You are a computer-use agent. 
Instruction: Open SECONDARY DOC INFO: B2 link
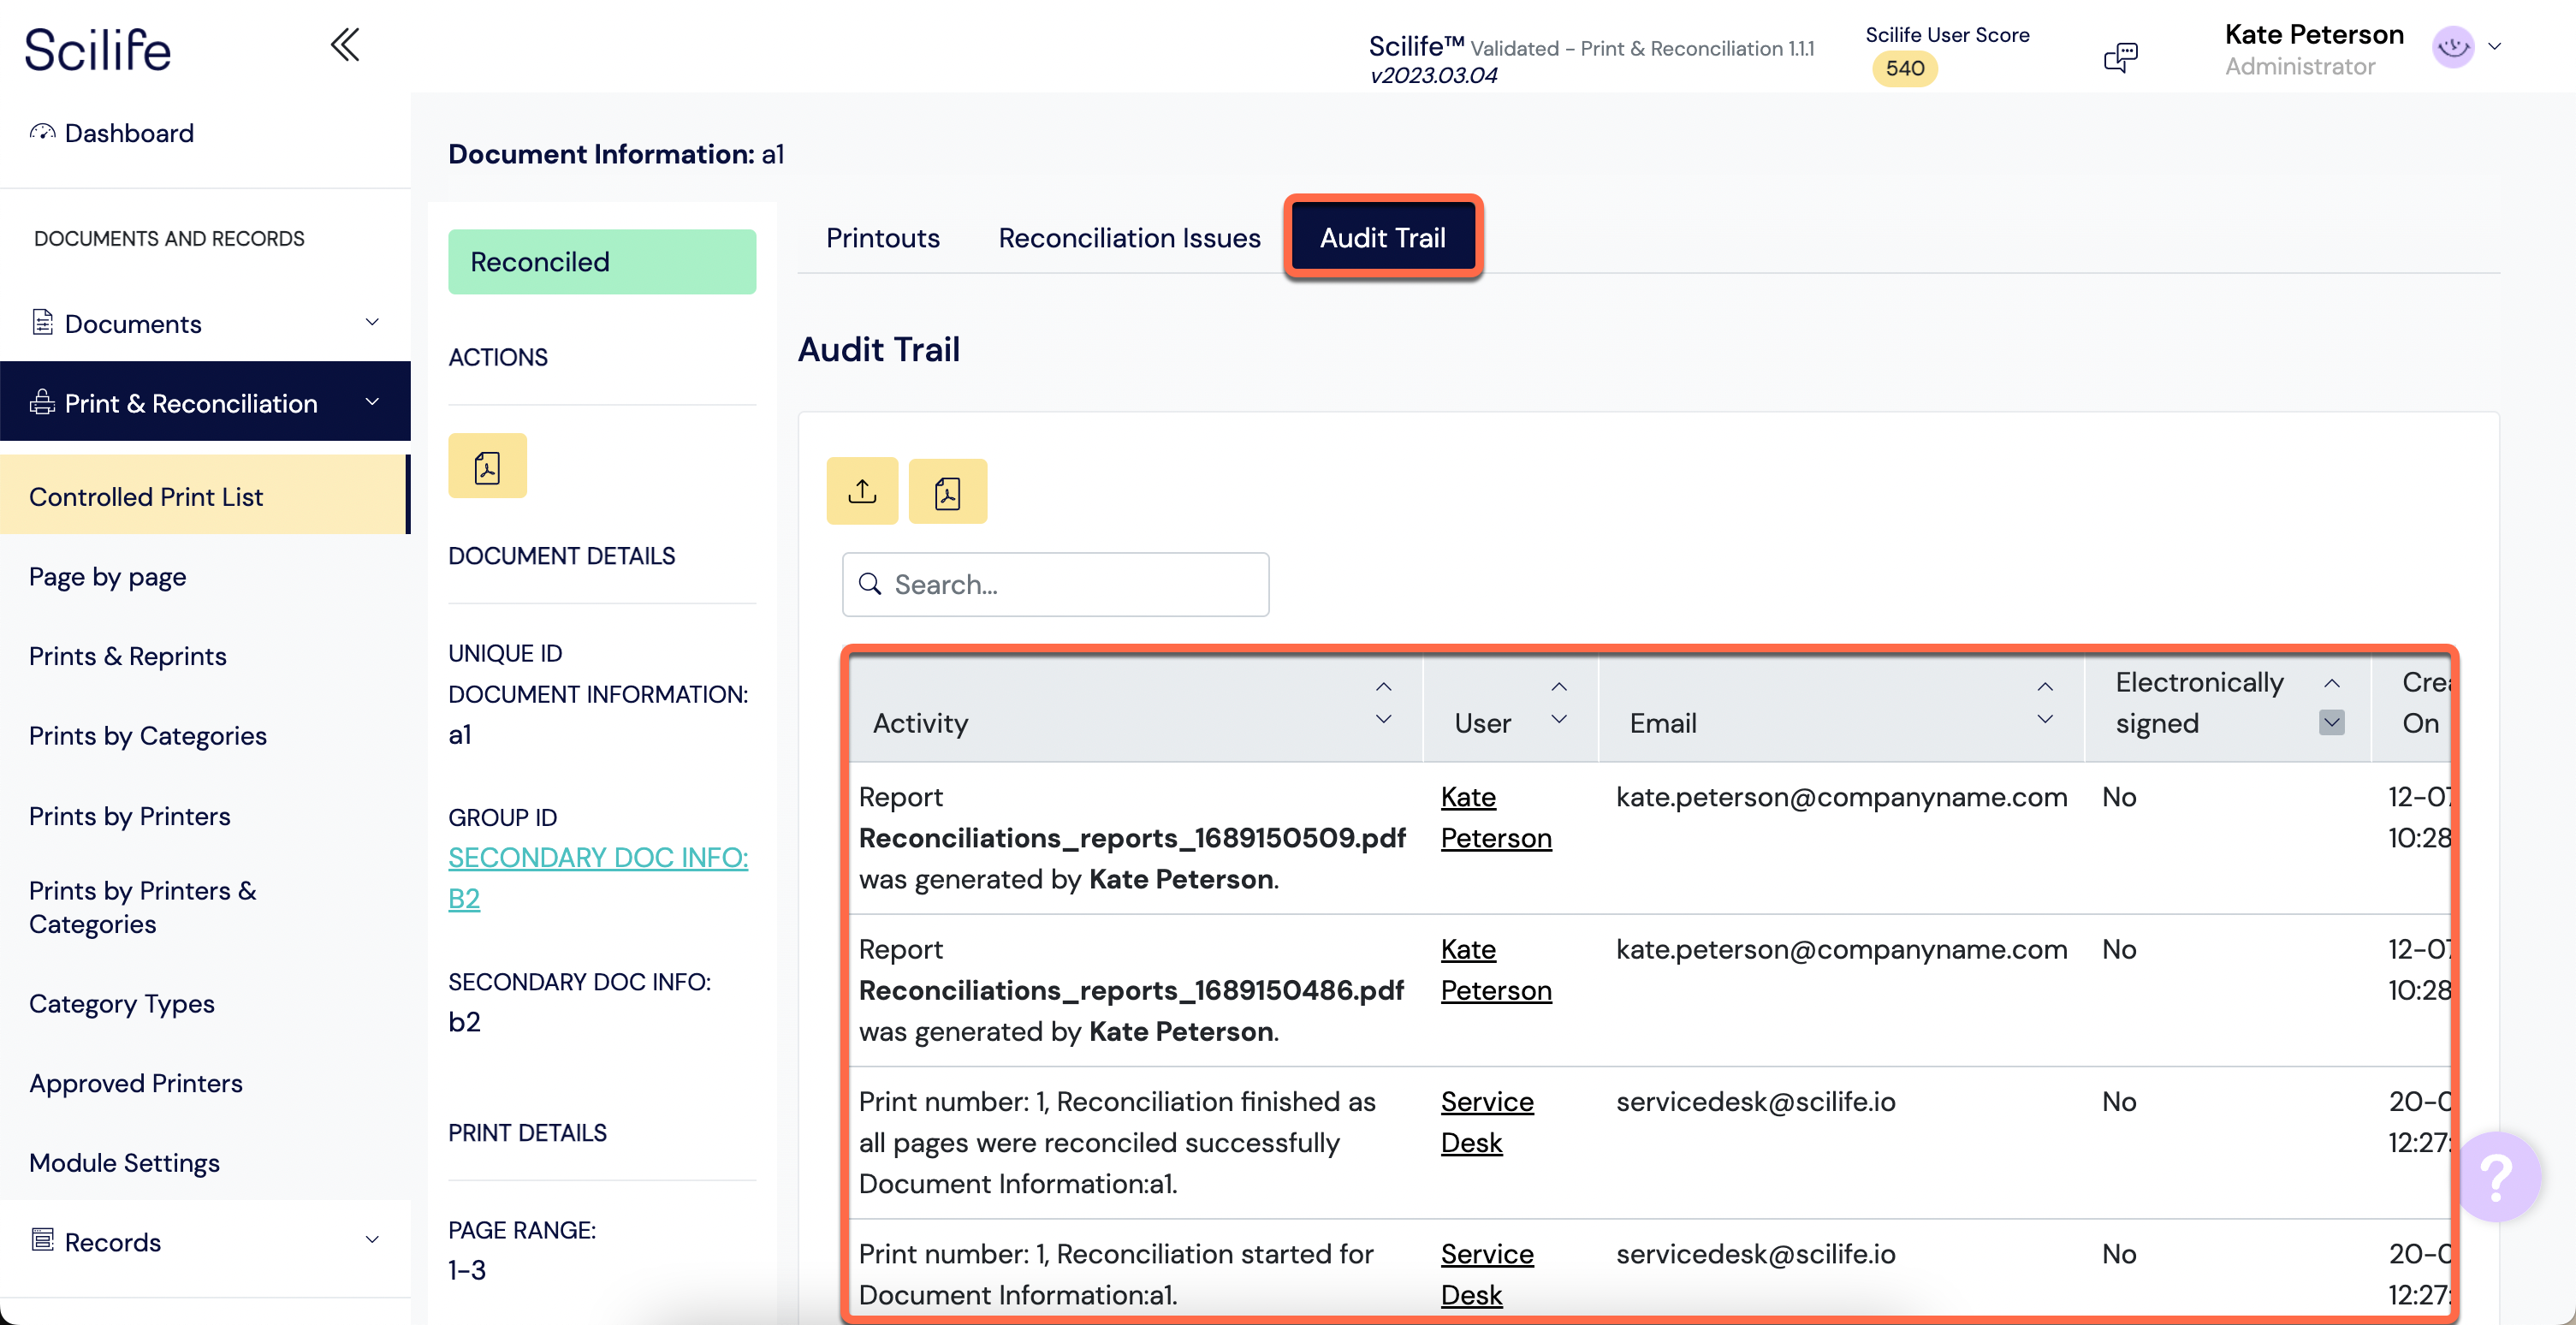597,877
